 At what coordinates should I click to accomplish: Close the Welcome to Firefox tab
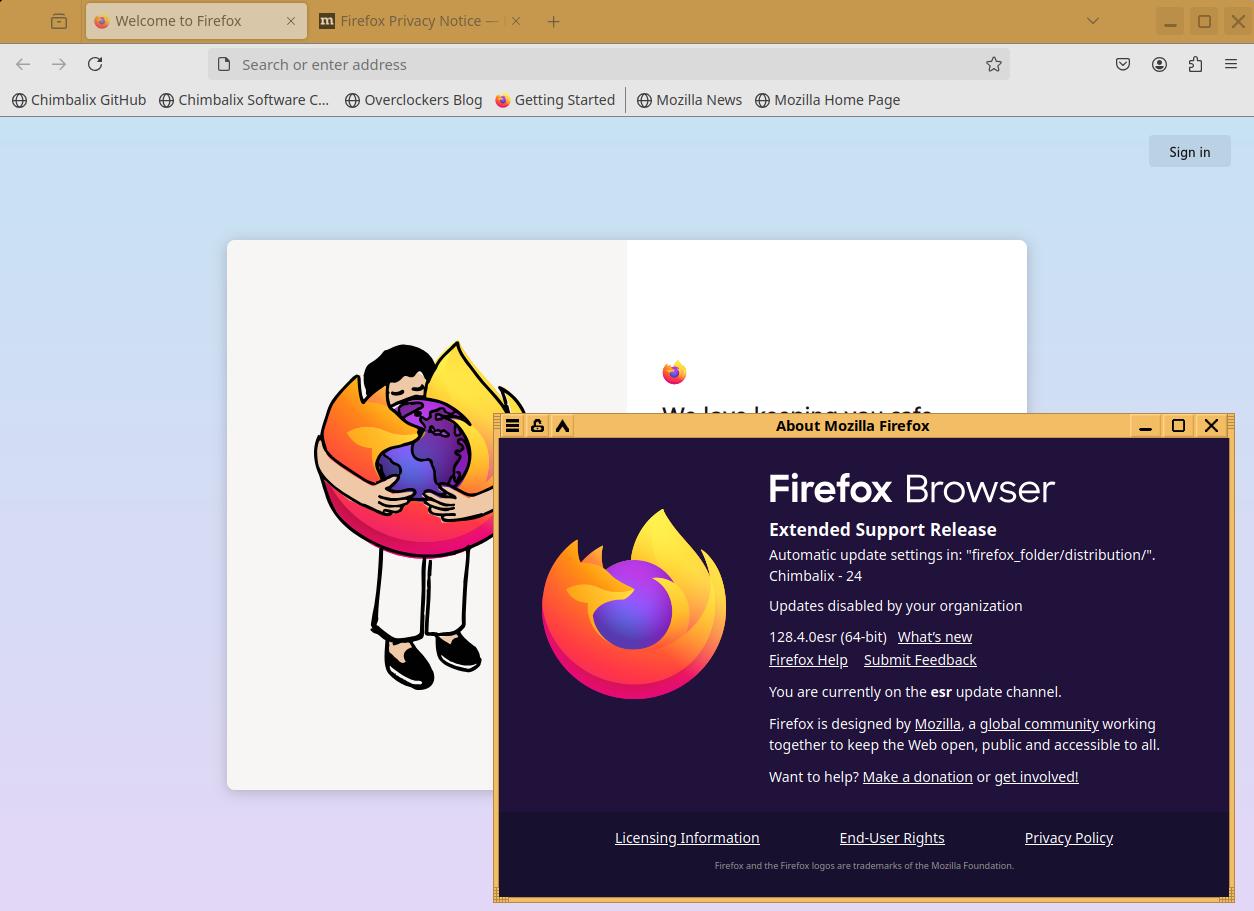tap(291, 21)
